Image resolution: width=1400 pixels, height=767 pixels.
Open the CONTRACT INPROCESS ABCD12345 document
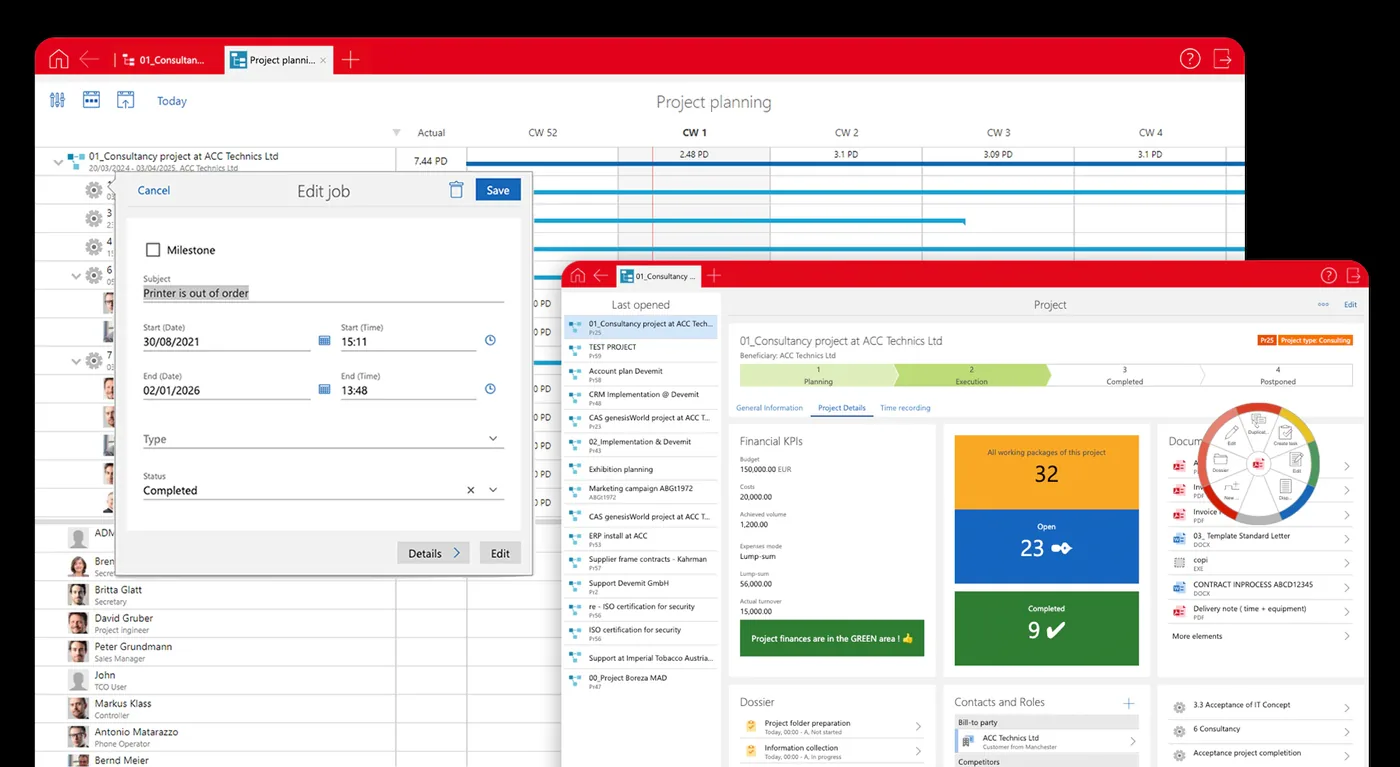[x=1260, y=588]
